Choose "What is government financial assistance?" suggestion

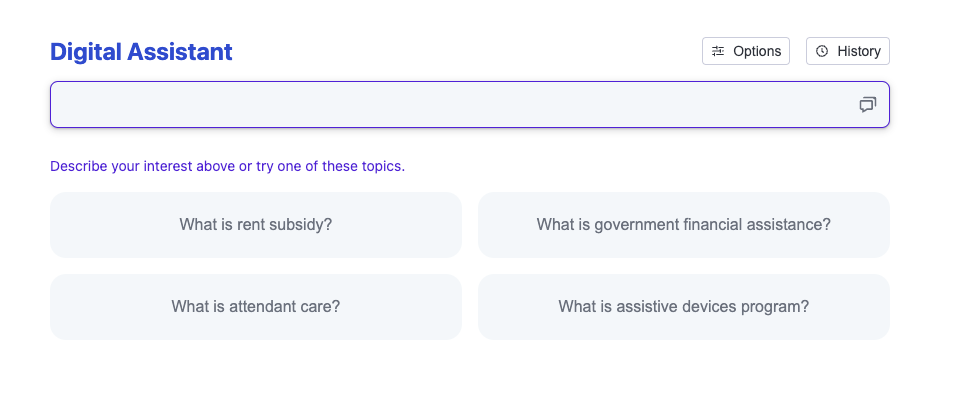(684, 225)
